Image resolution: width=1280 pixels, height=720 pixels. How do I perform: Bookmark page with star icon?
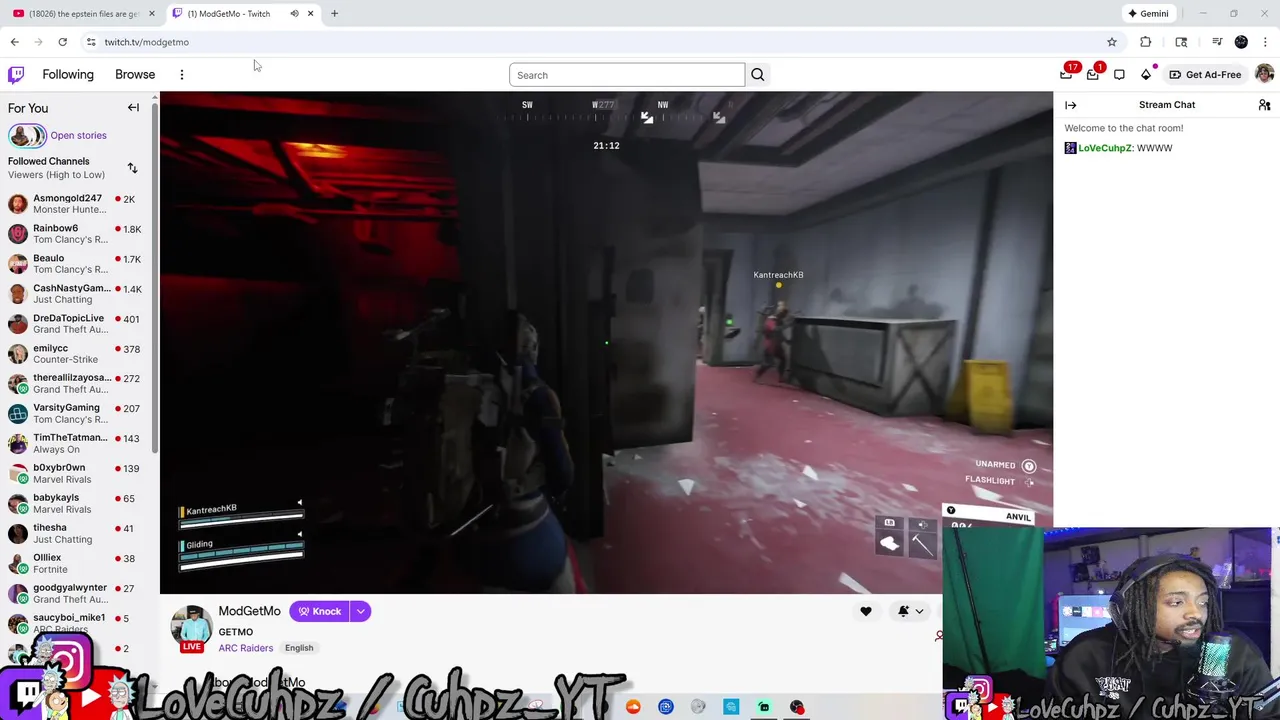(x=1112, y=42)
